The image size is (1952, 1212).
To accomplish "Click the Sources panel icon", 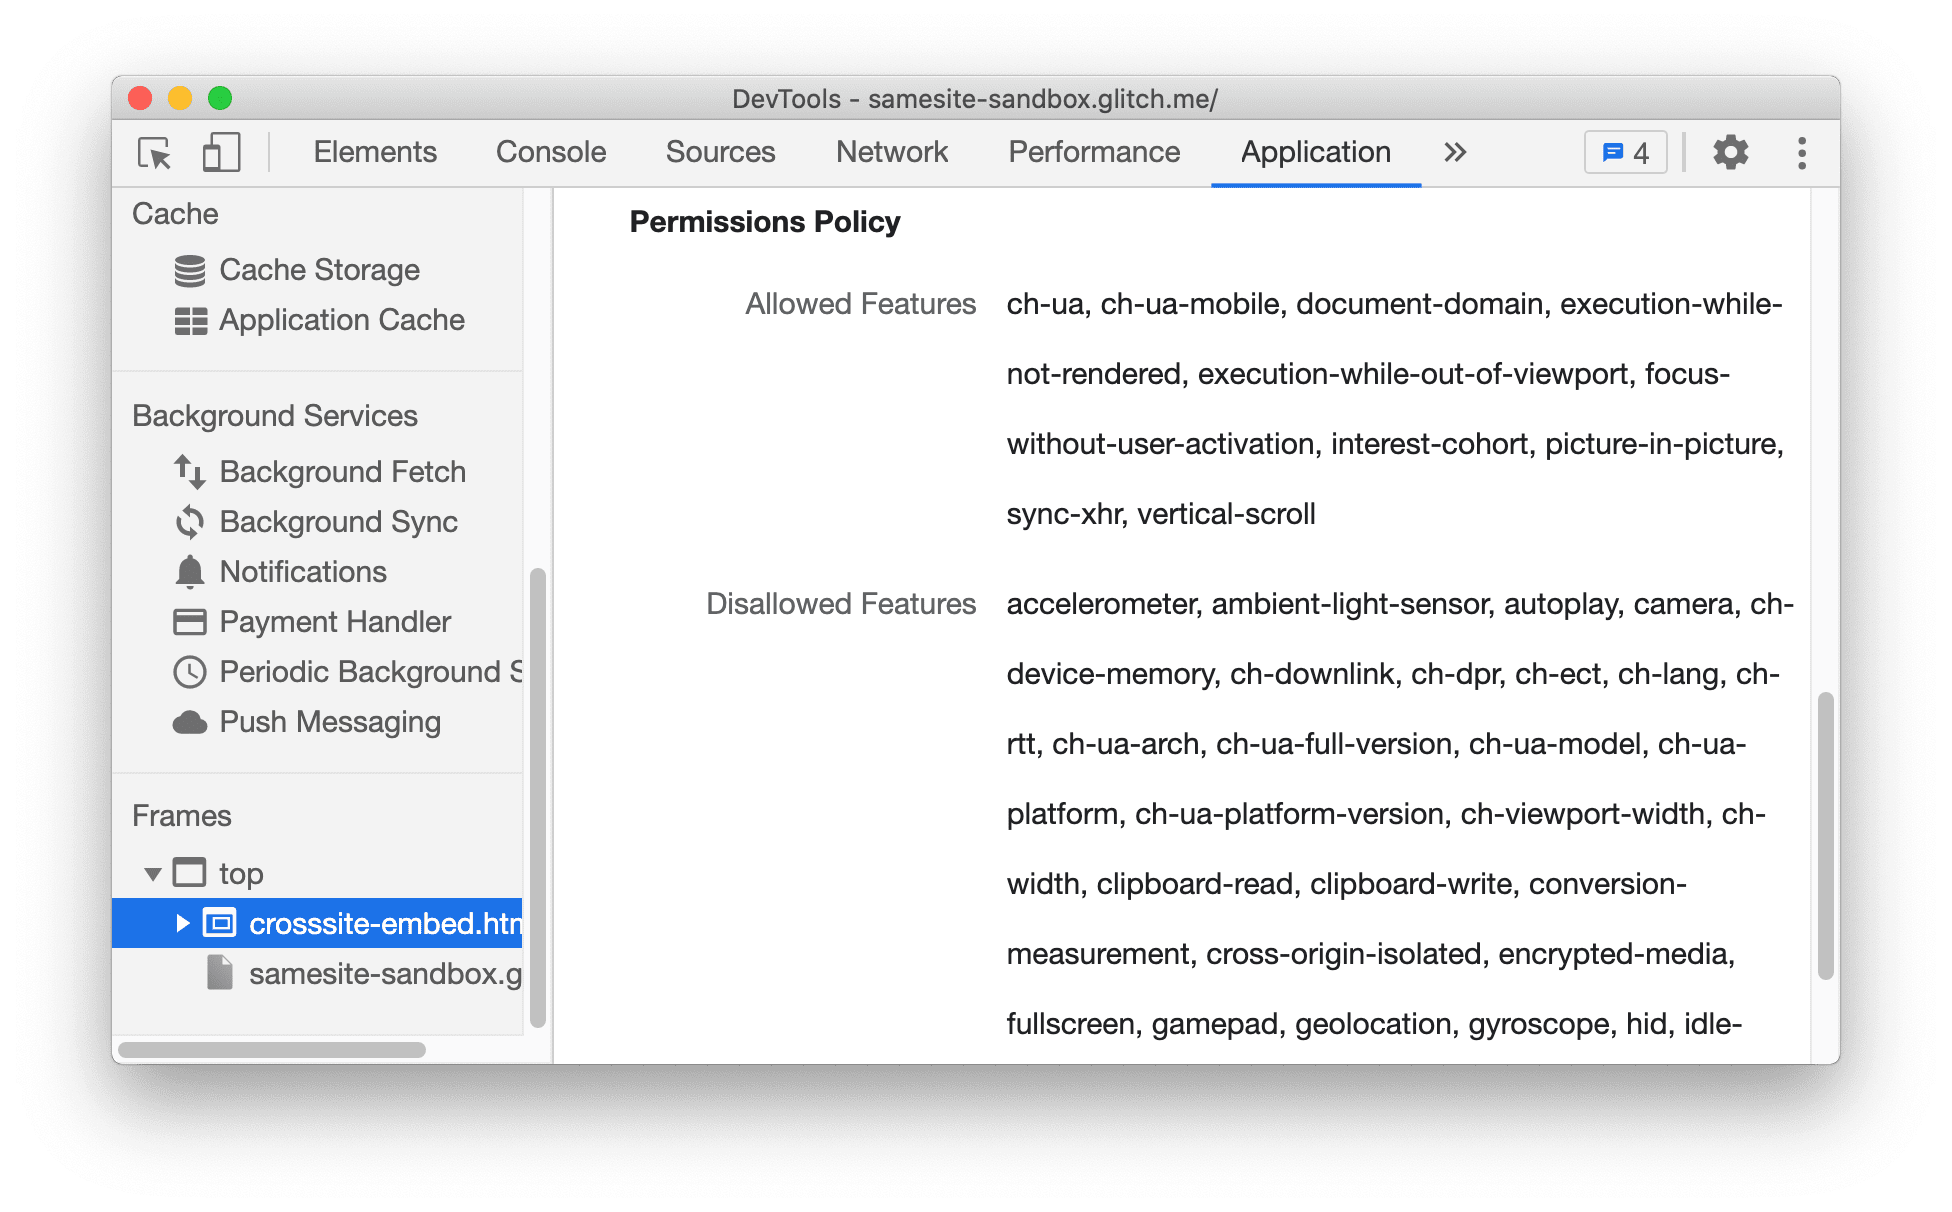I will (718, 152).
